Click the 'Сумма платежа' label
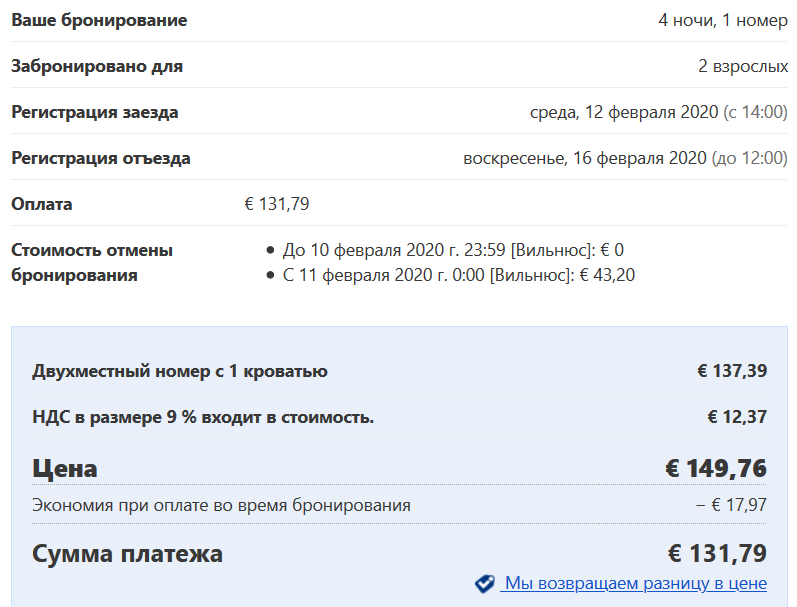This screenshot has height=607, width=797. click(x=127, y=553)
